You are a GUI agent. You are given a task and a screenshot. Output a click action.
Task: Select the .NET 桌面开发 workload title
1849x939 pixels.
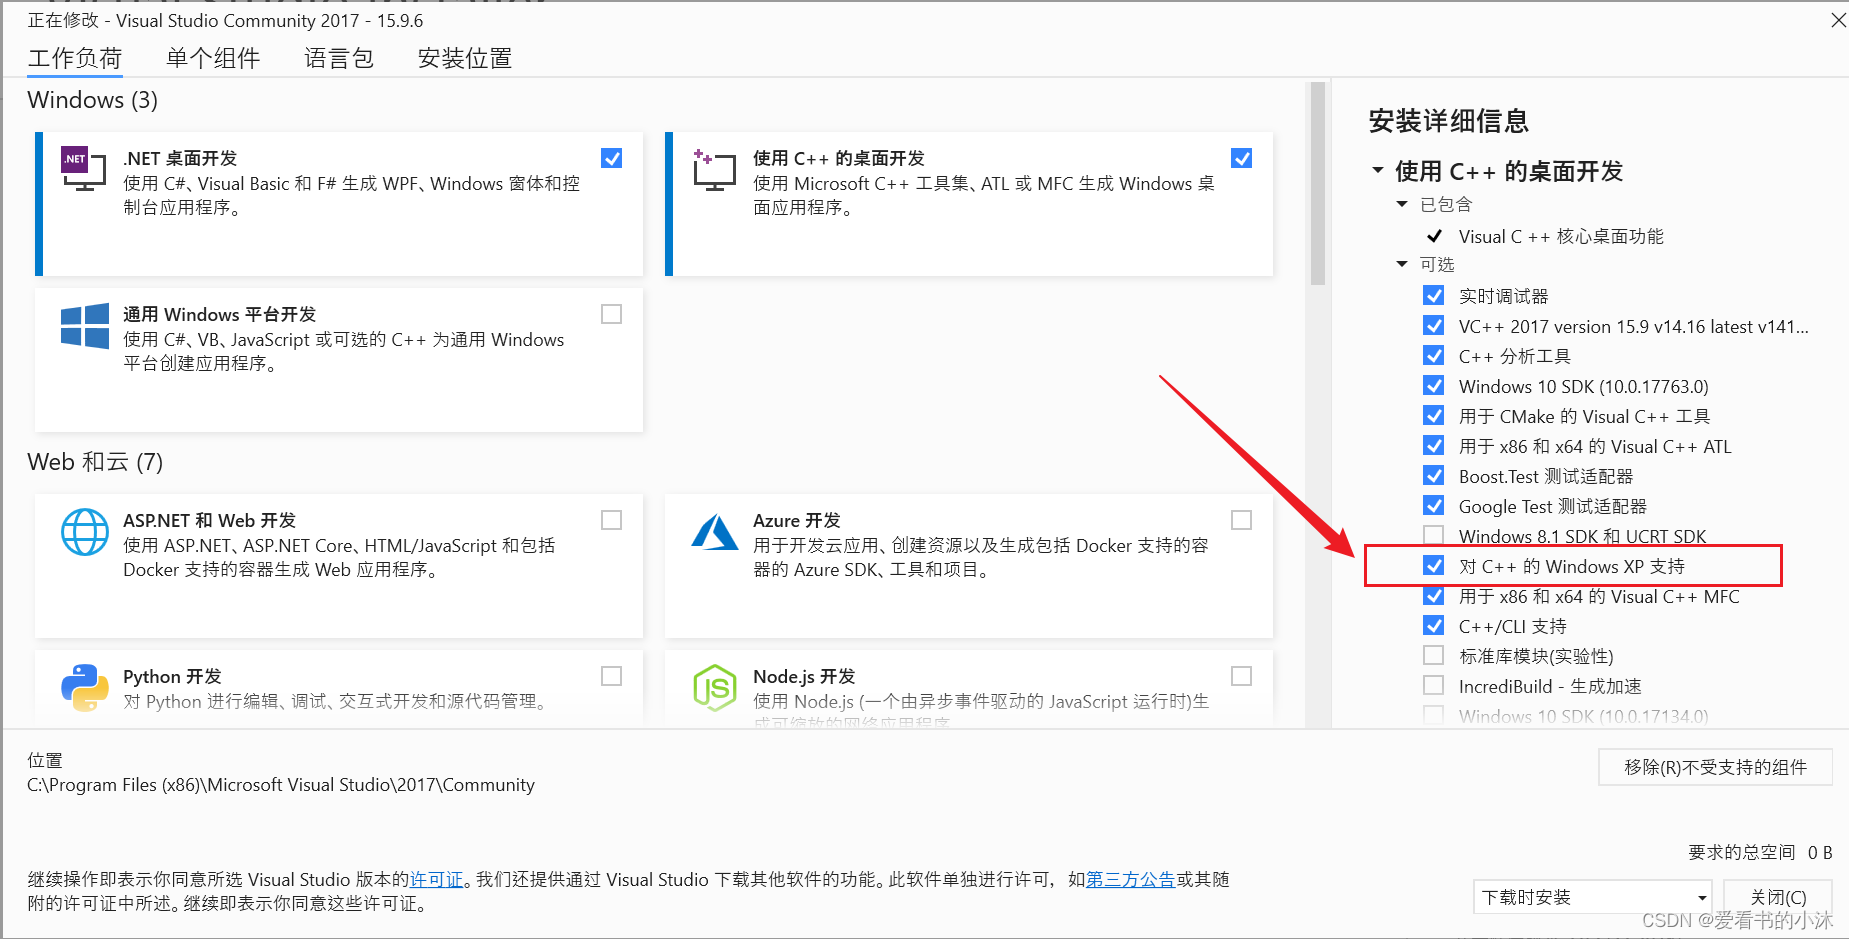pos(180,158)
